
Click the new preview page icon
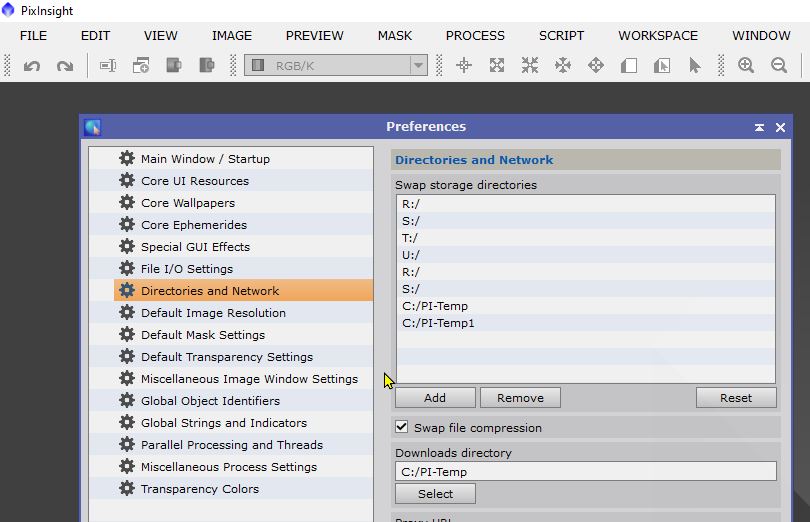629,66
